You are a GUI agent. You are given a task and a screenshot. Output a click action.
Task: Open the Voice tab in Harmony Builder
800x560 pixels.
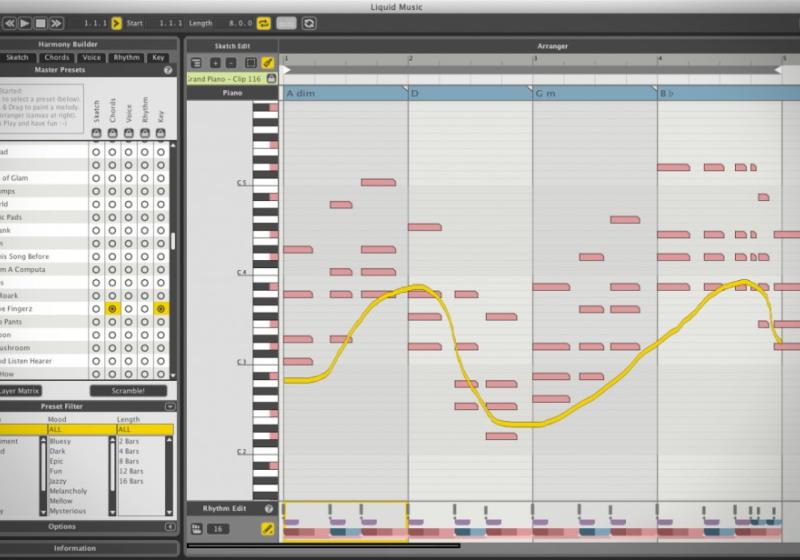click(92, 58)
